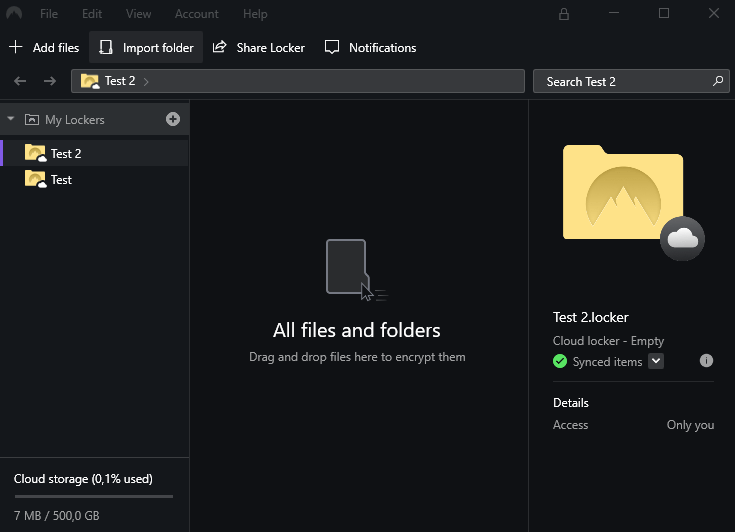The height and width of the screenshot is (532, 735).
Task: Go back with the left arrow
Action: pos(20,81)
